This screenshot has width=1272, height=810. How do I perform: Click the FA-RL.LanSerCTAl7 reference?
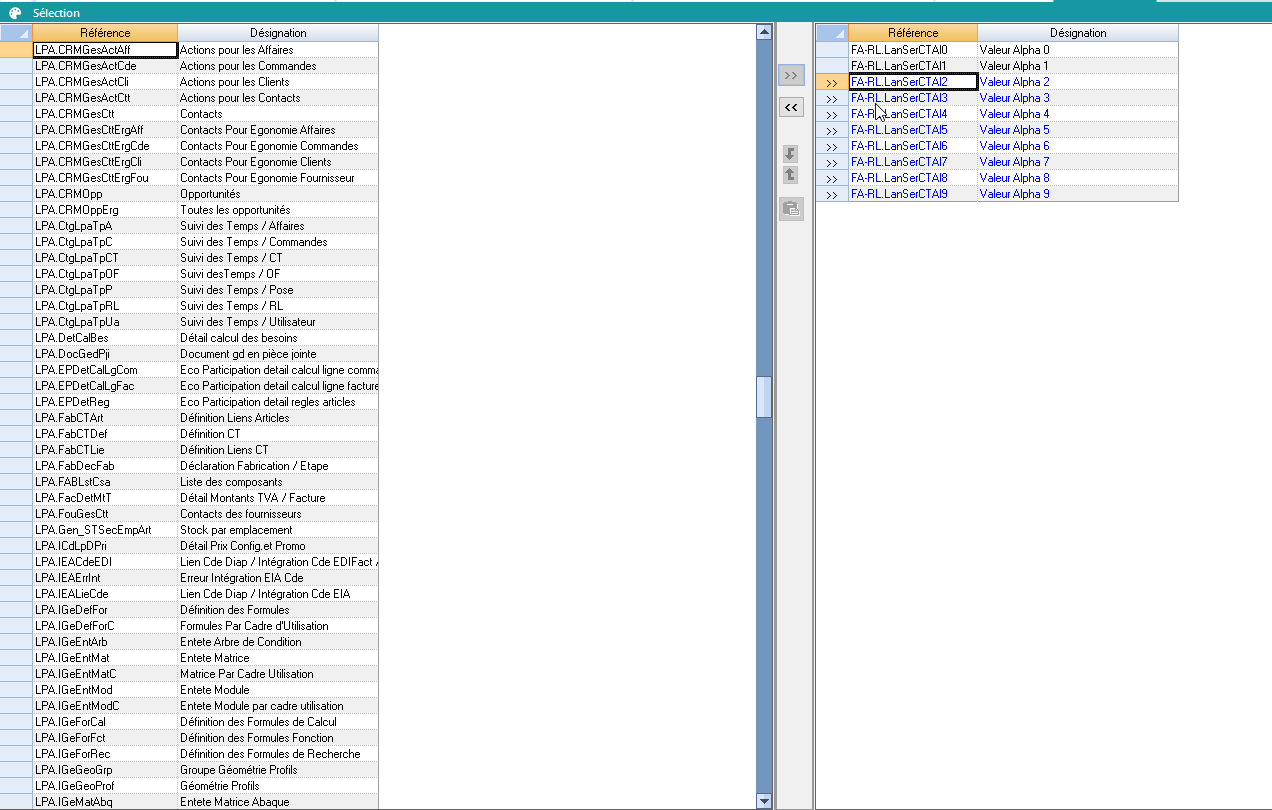tap(899, 162)
